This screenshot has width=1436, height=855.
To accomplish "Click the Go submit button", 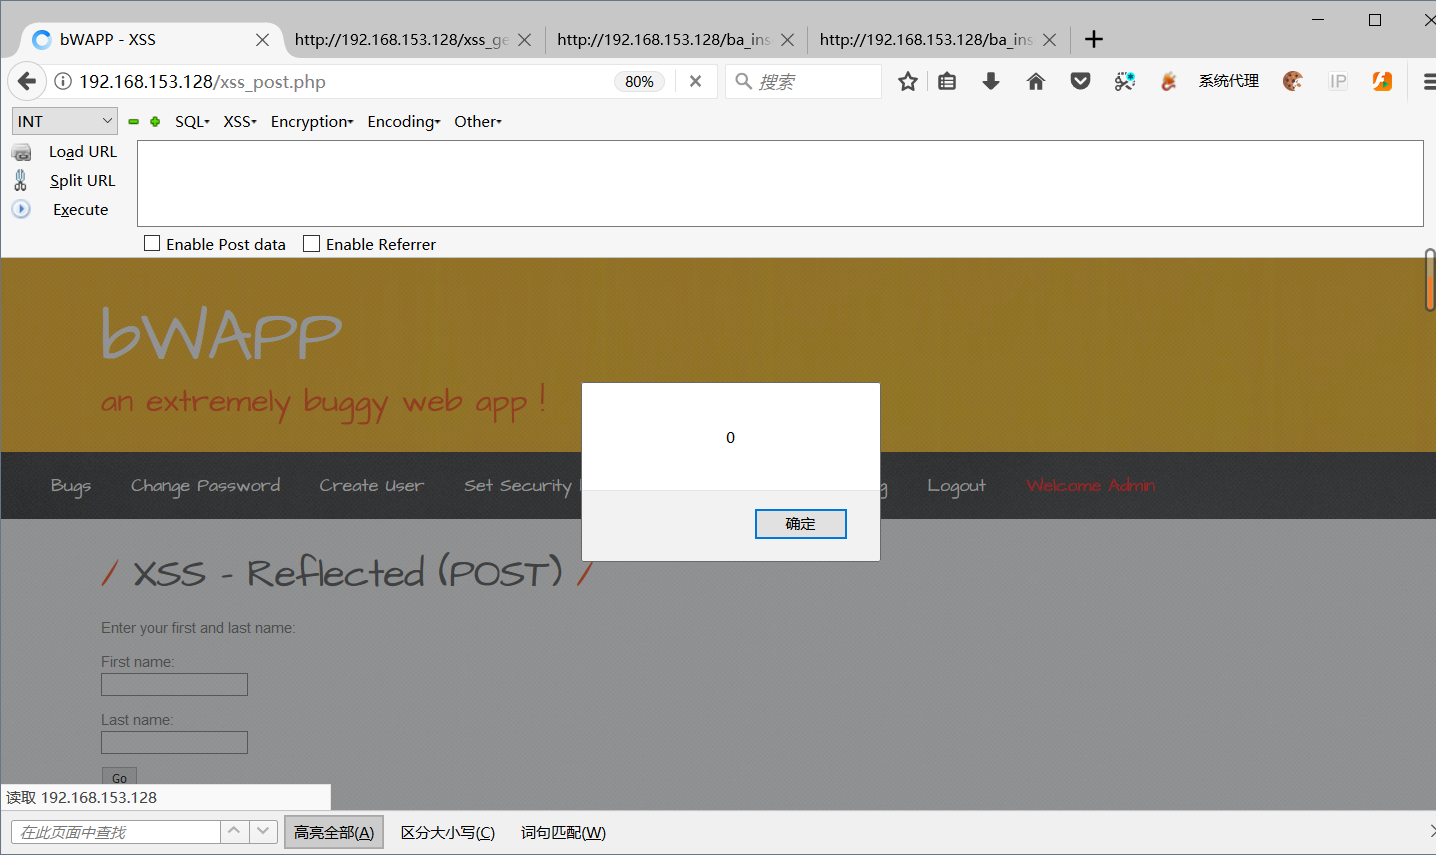I will (119, 777).
